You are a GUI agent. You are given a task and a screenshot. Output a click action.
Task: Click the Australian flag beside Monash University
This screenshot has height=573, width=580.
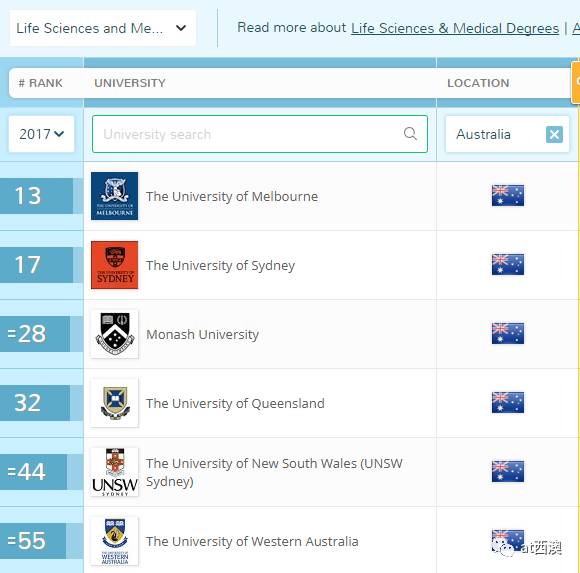click(508, 333)
